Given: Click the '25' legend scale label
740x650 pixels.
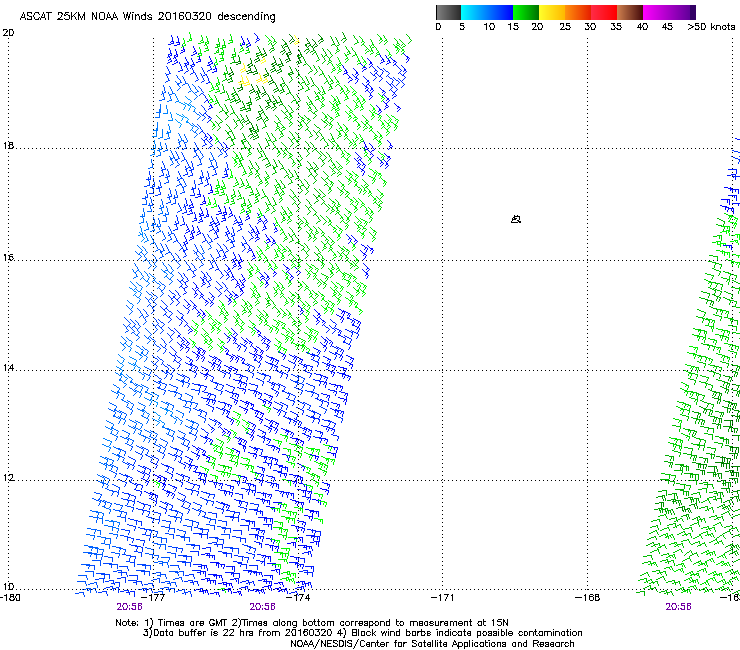Looking at the screenshot, I should click(x=565, y=27).
